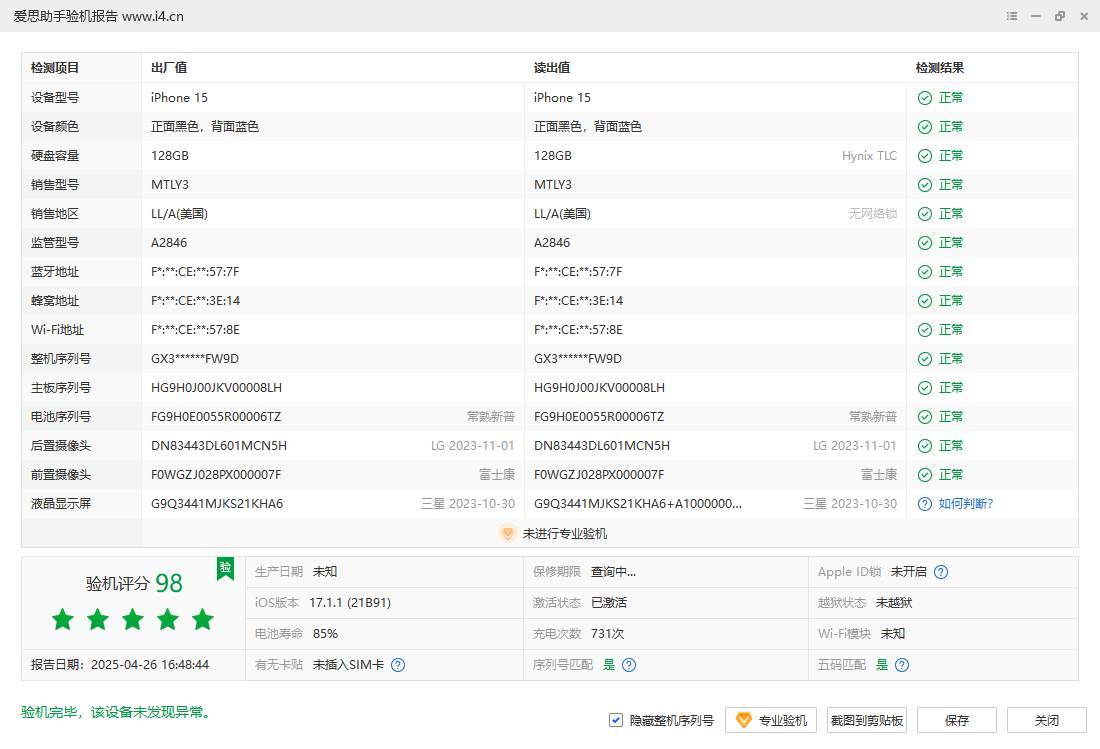Click the 关闭 button at bottom
Screen dimensions: 1100x749
pyautogui.click(x=1046, y=720)
